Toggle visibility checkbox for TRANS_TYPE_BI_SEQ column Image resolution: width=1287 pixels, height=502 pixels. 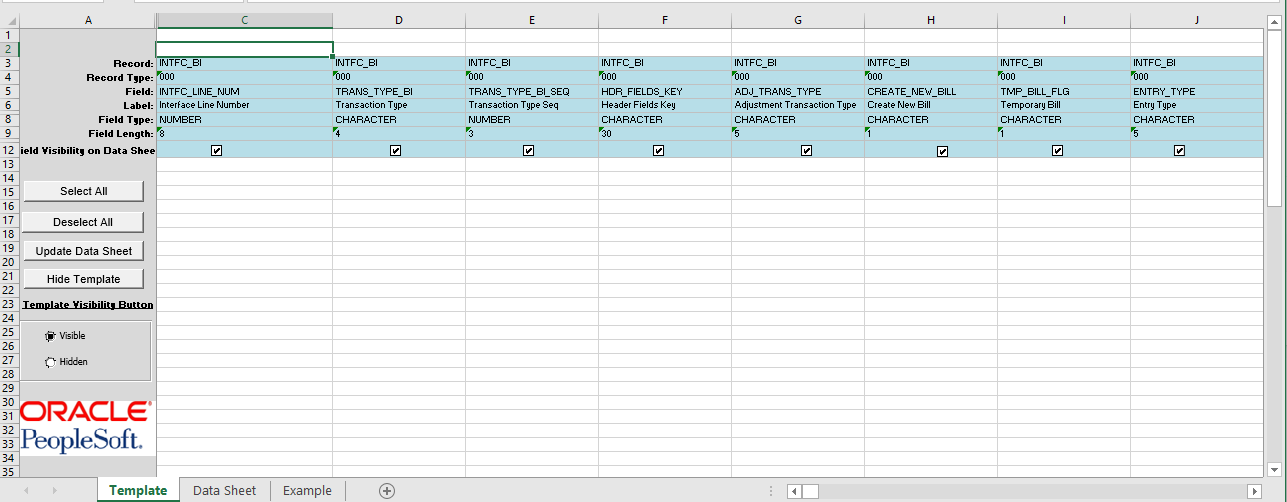(x=529, y=150)
